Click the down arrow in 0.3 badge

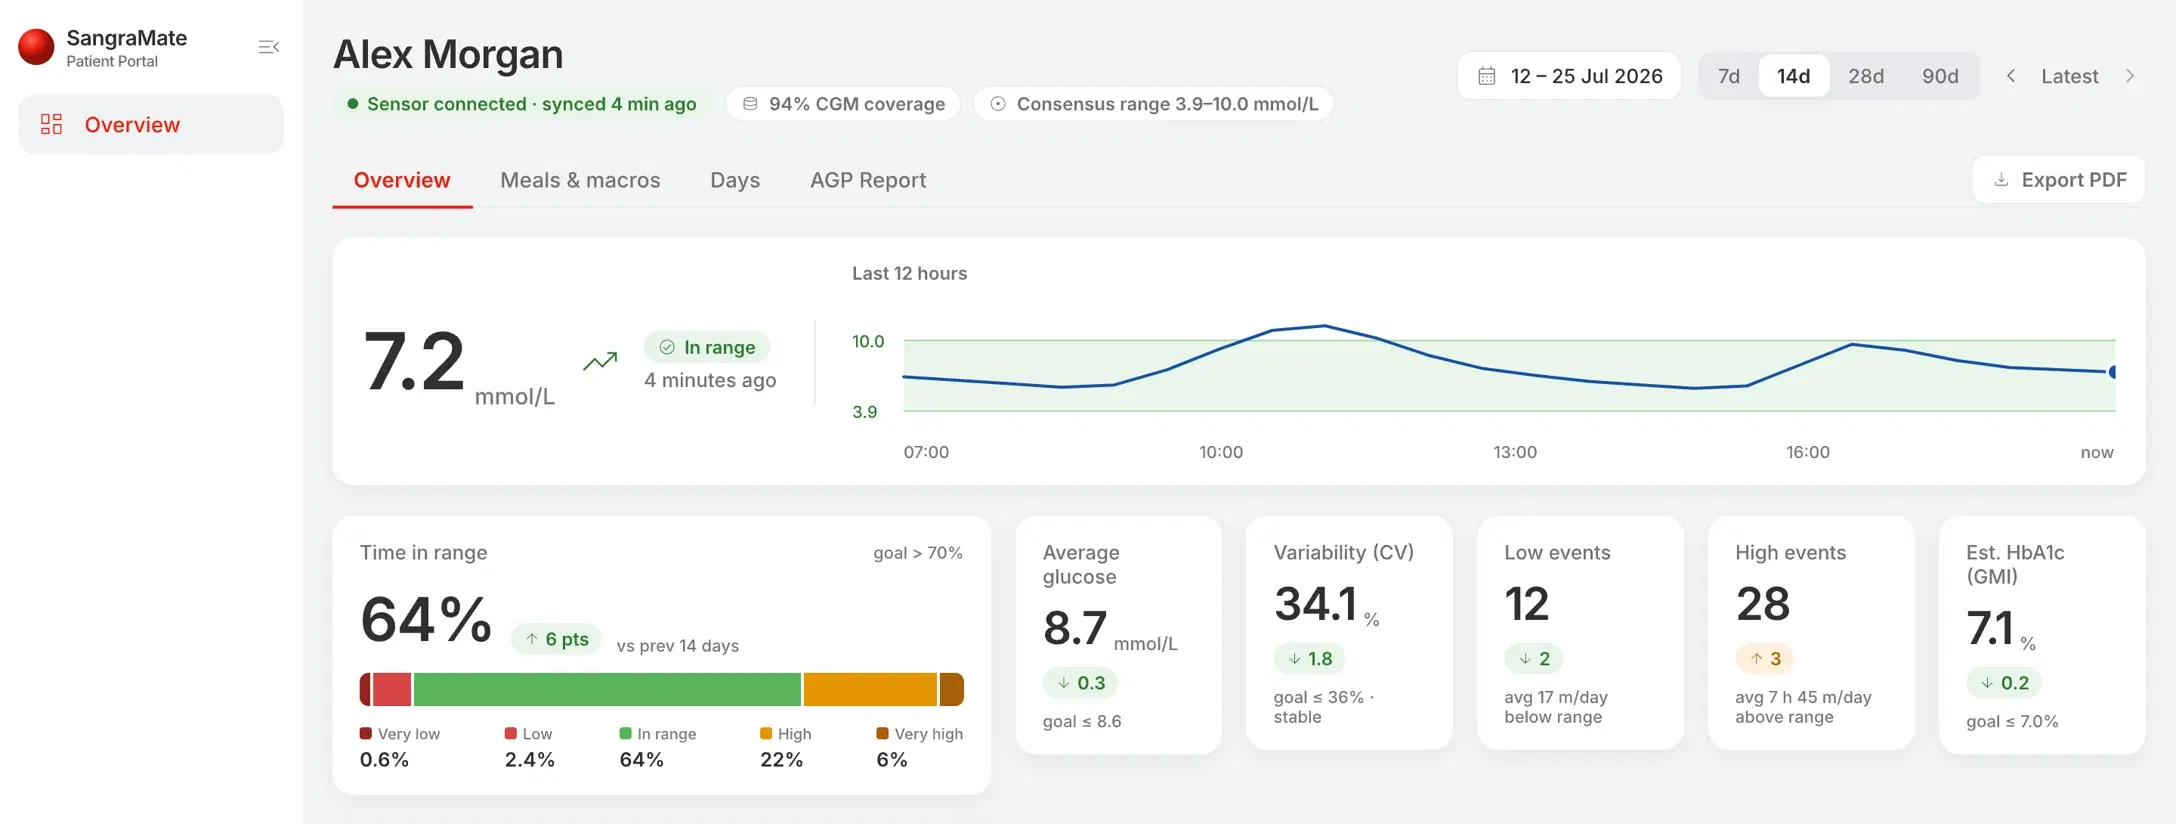pyautogui.click(x=1063, y=683)
